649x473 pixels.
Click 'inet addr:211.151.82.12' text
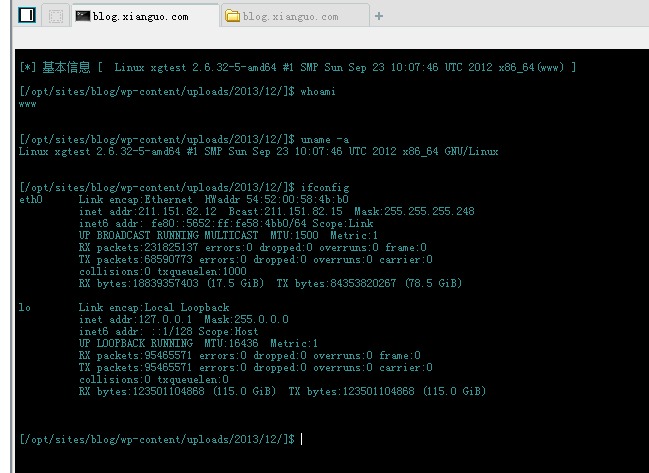pyautogui.click(x=148, y=211)
